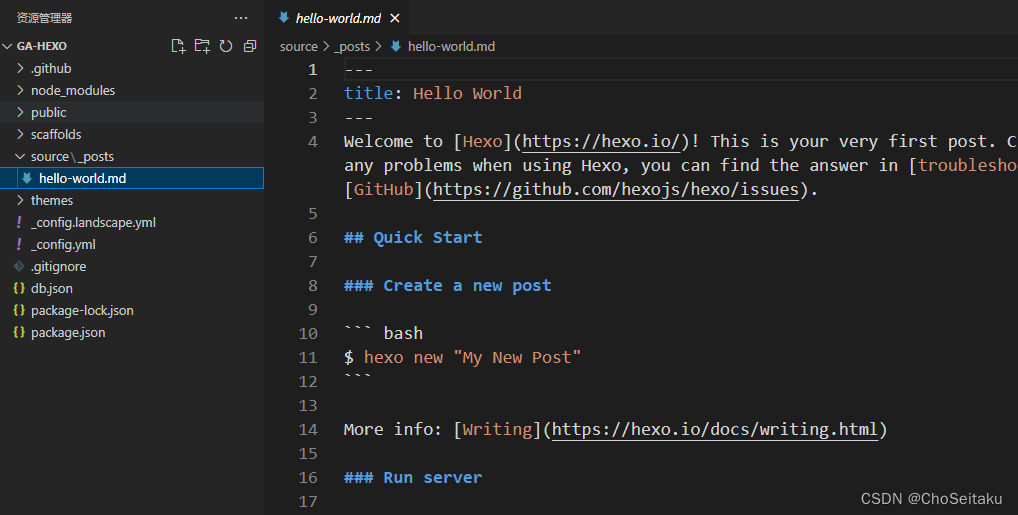Click the New File icon in explorer header

coord(178,46)
